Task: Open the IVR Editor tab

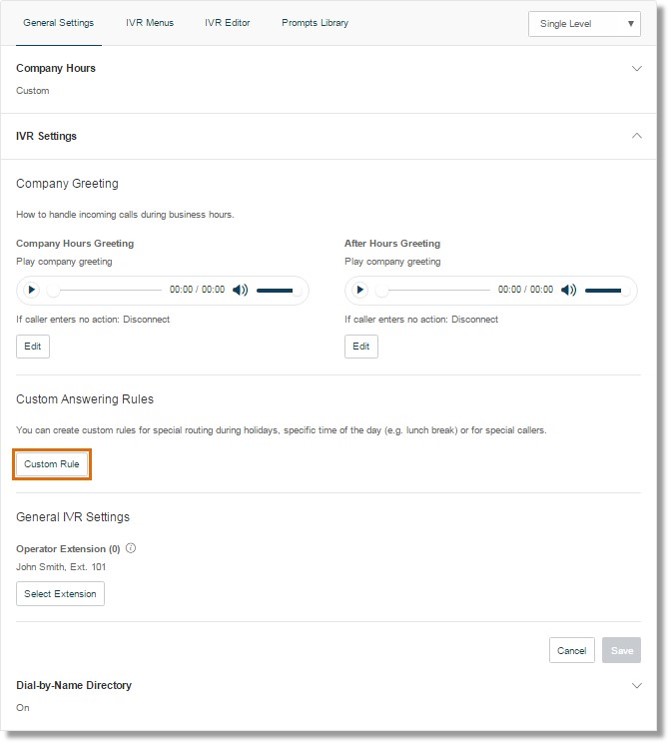Action: [x=227, y=23]
